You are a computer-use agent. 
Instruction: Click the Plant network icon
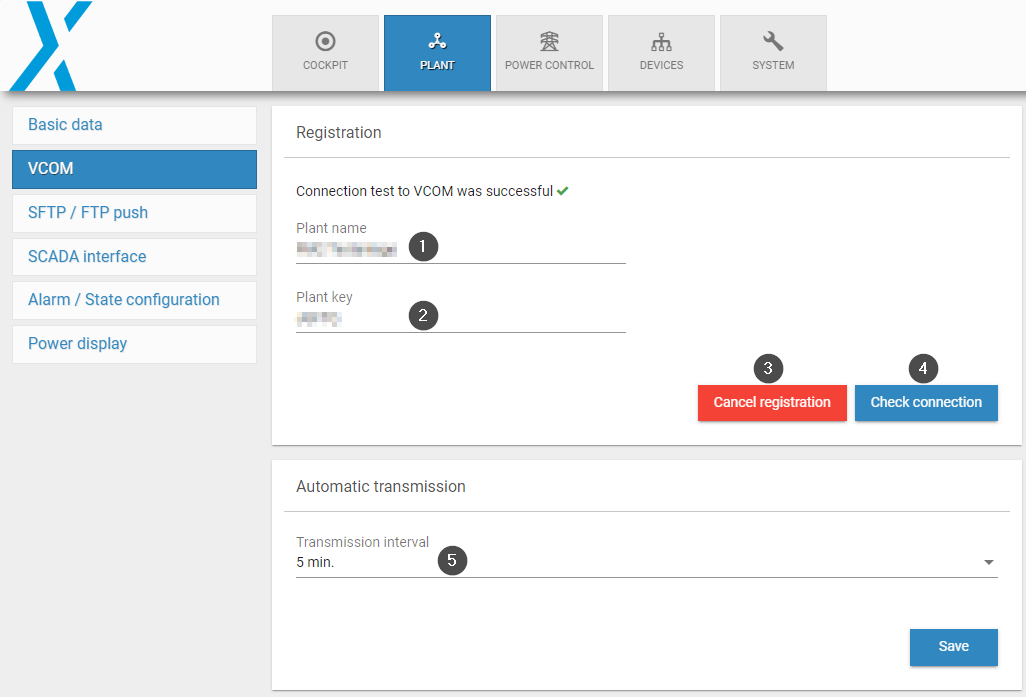[x=437, y=41]
